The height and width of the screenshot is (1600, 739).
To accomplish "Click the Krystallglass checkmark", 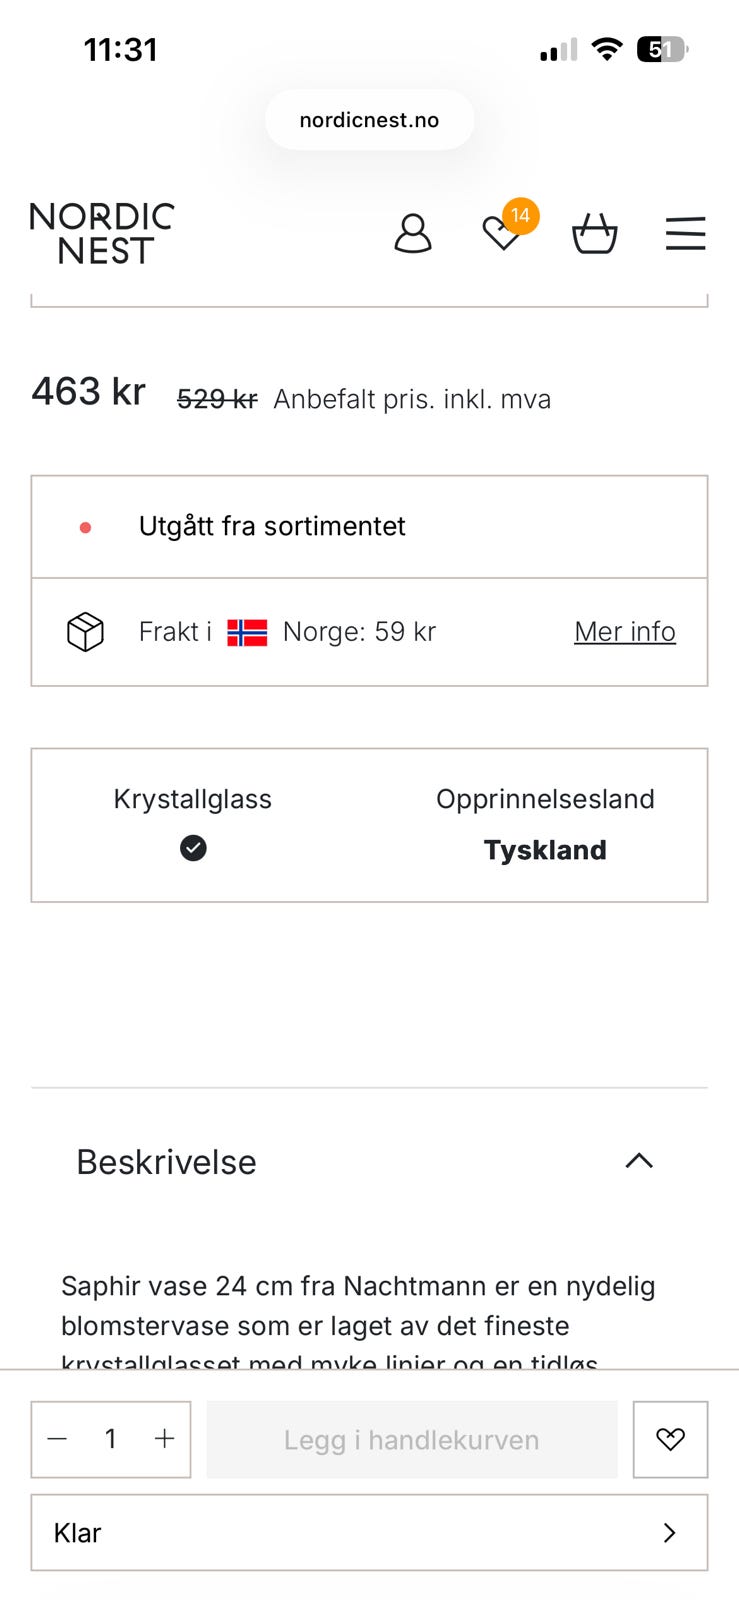I will 193,848.
